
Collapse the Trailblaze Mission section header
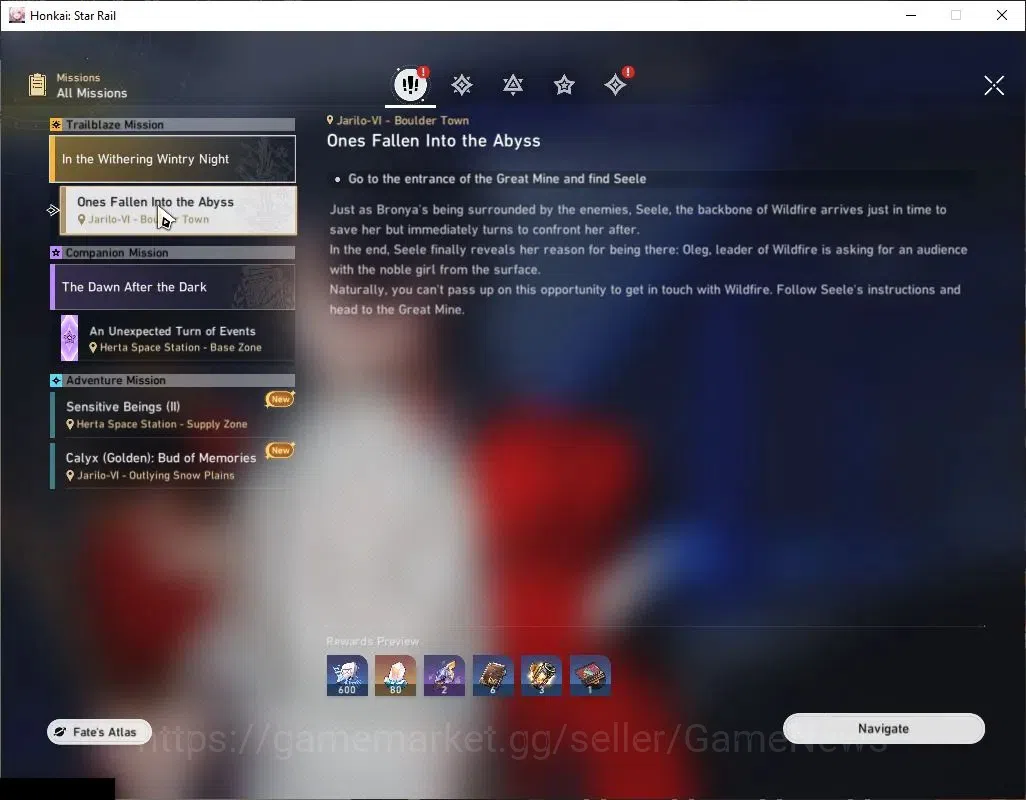[173, 124]
